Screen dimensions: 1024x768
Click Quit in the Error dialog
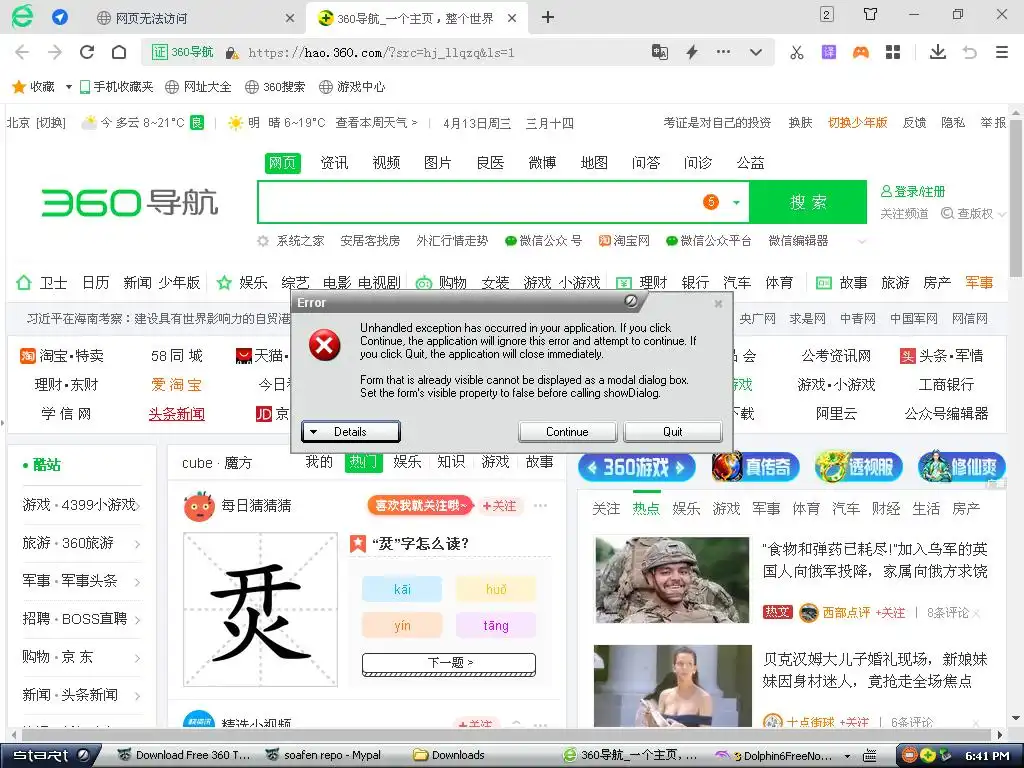pos(673,432)
